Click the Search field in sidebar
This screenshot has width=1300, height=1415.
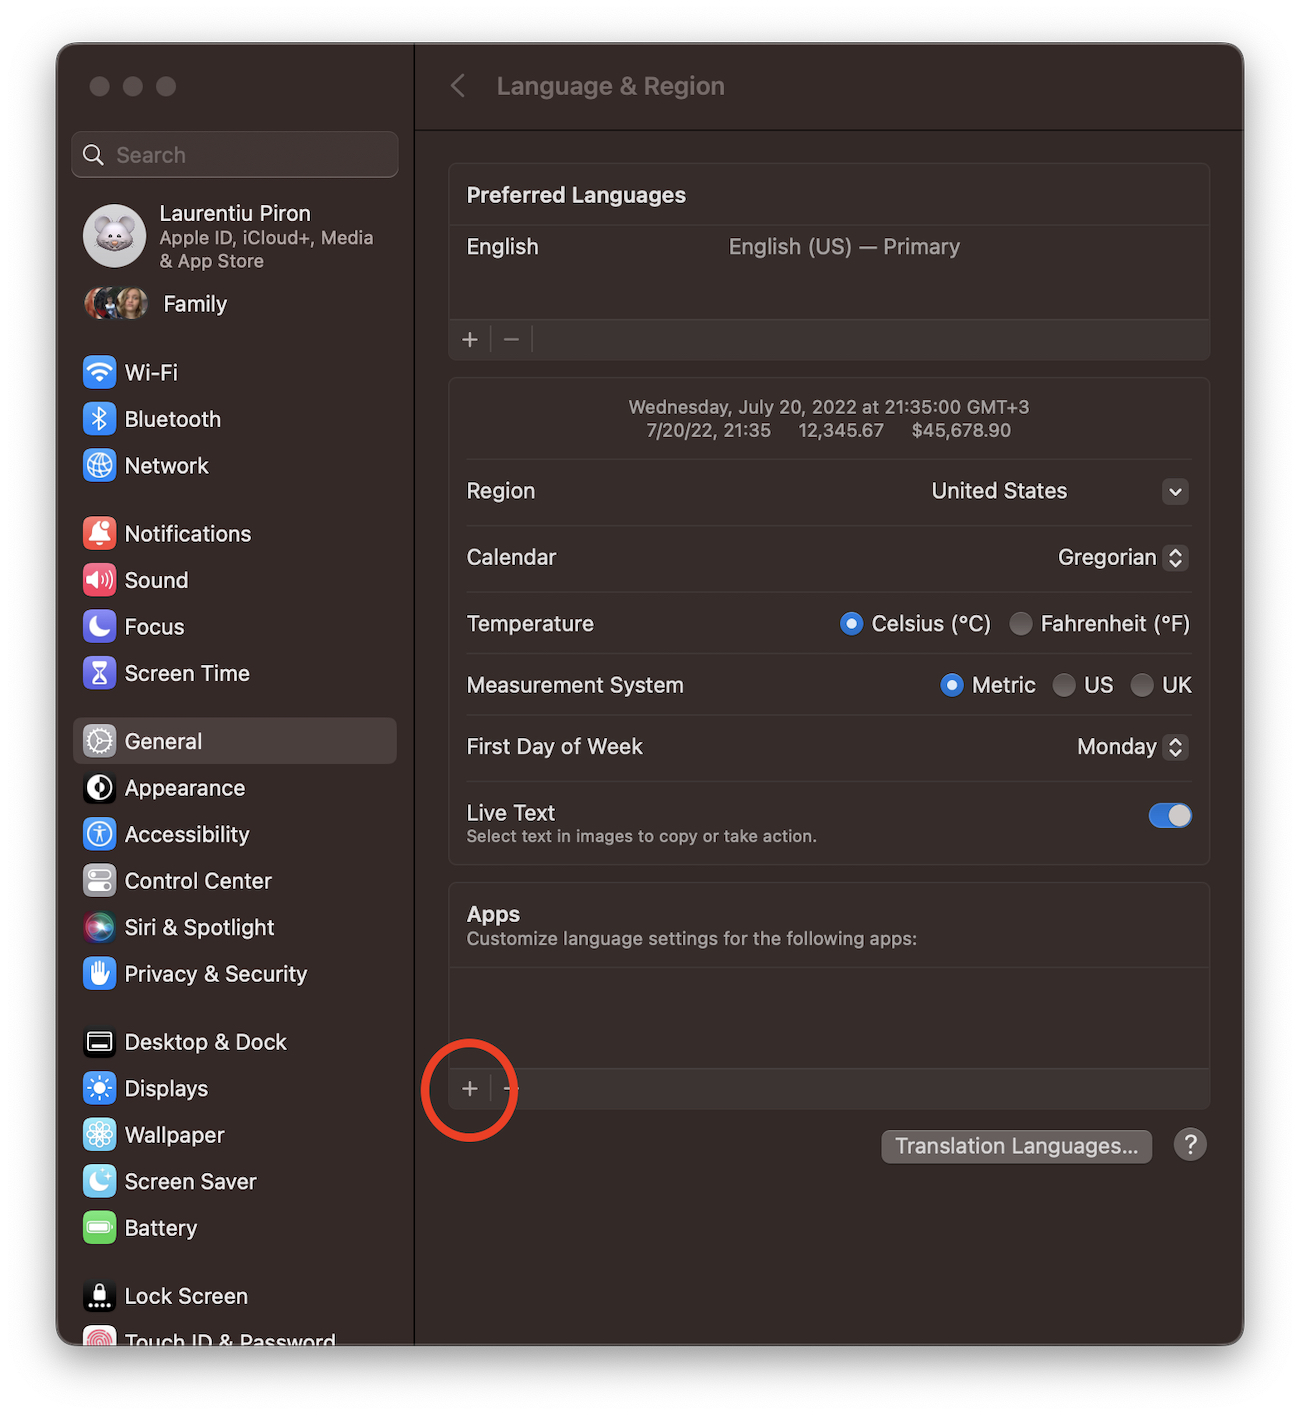click(x=235, y=155)
